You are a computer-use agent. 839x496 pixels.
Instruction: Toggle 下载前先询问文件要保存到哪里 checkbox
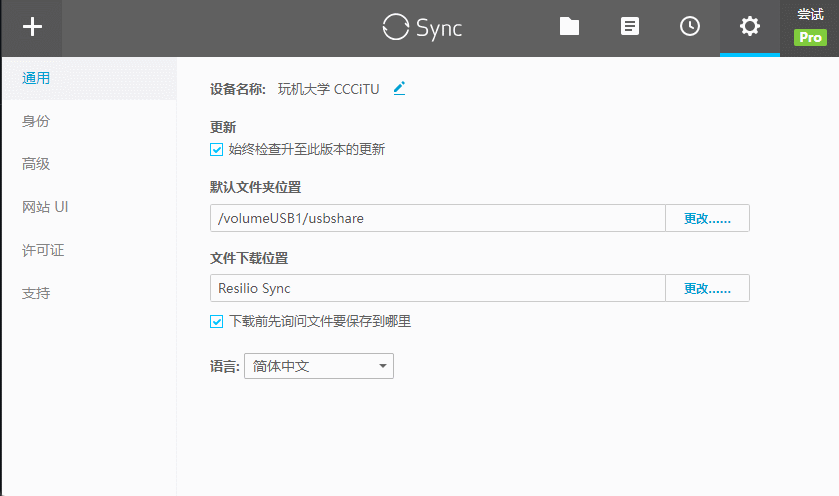click(216, 322)
